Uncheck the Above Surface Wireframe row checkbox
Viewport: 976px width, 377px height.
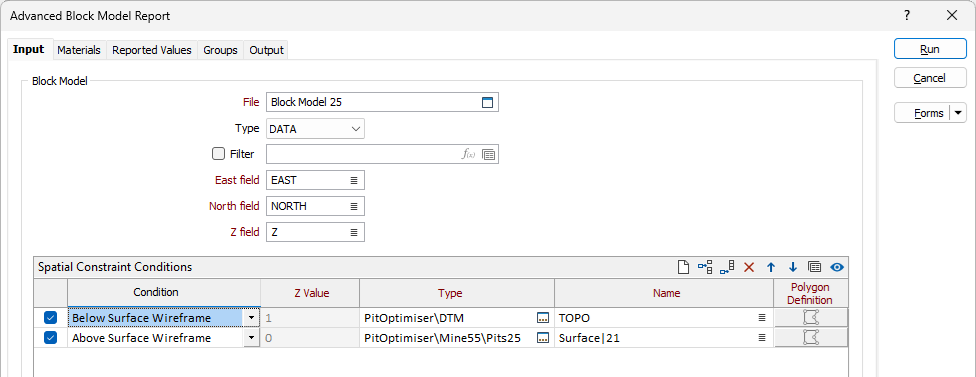(50, 338)
